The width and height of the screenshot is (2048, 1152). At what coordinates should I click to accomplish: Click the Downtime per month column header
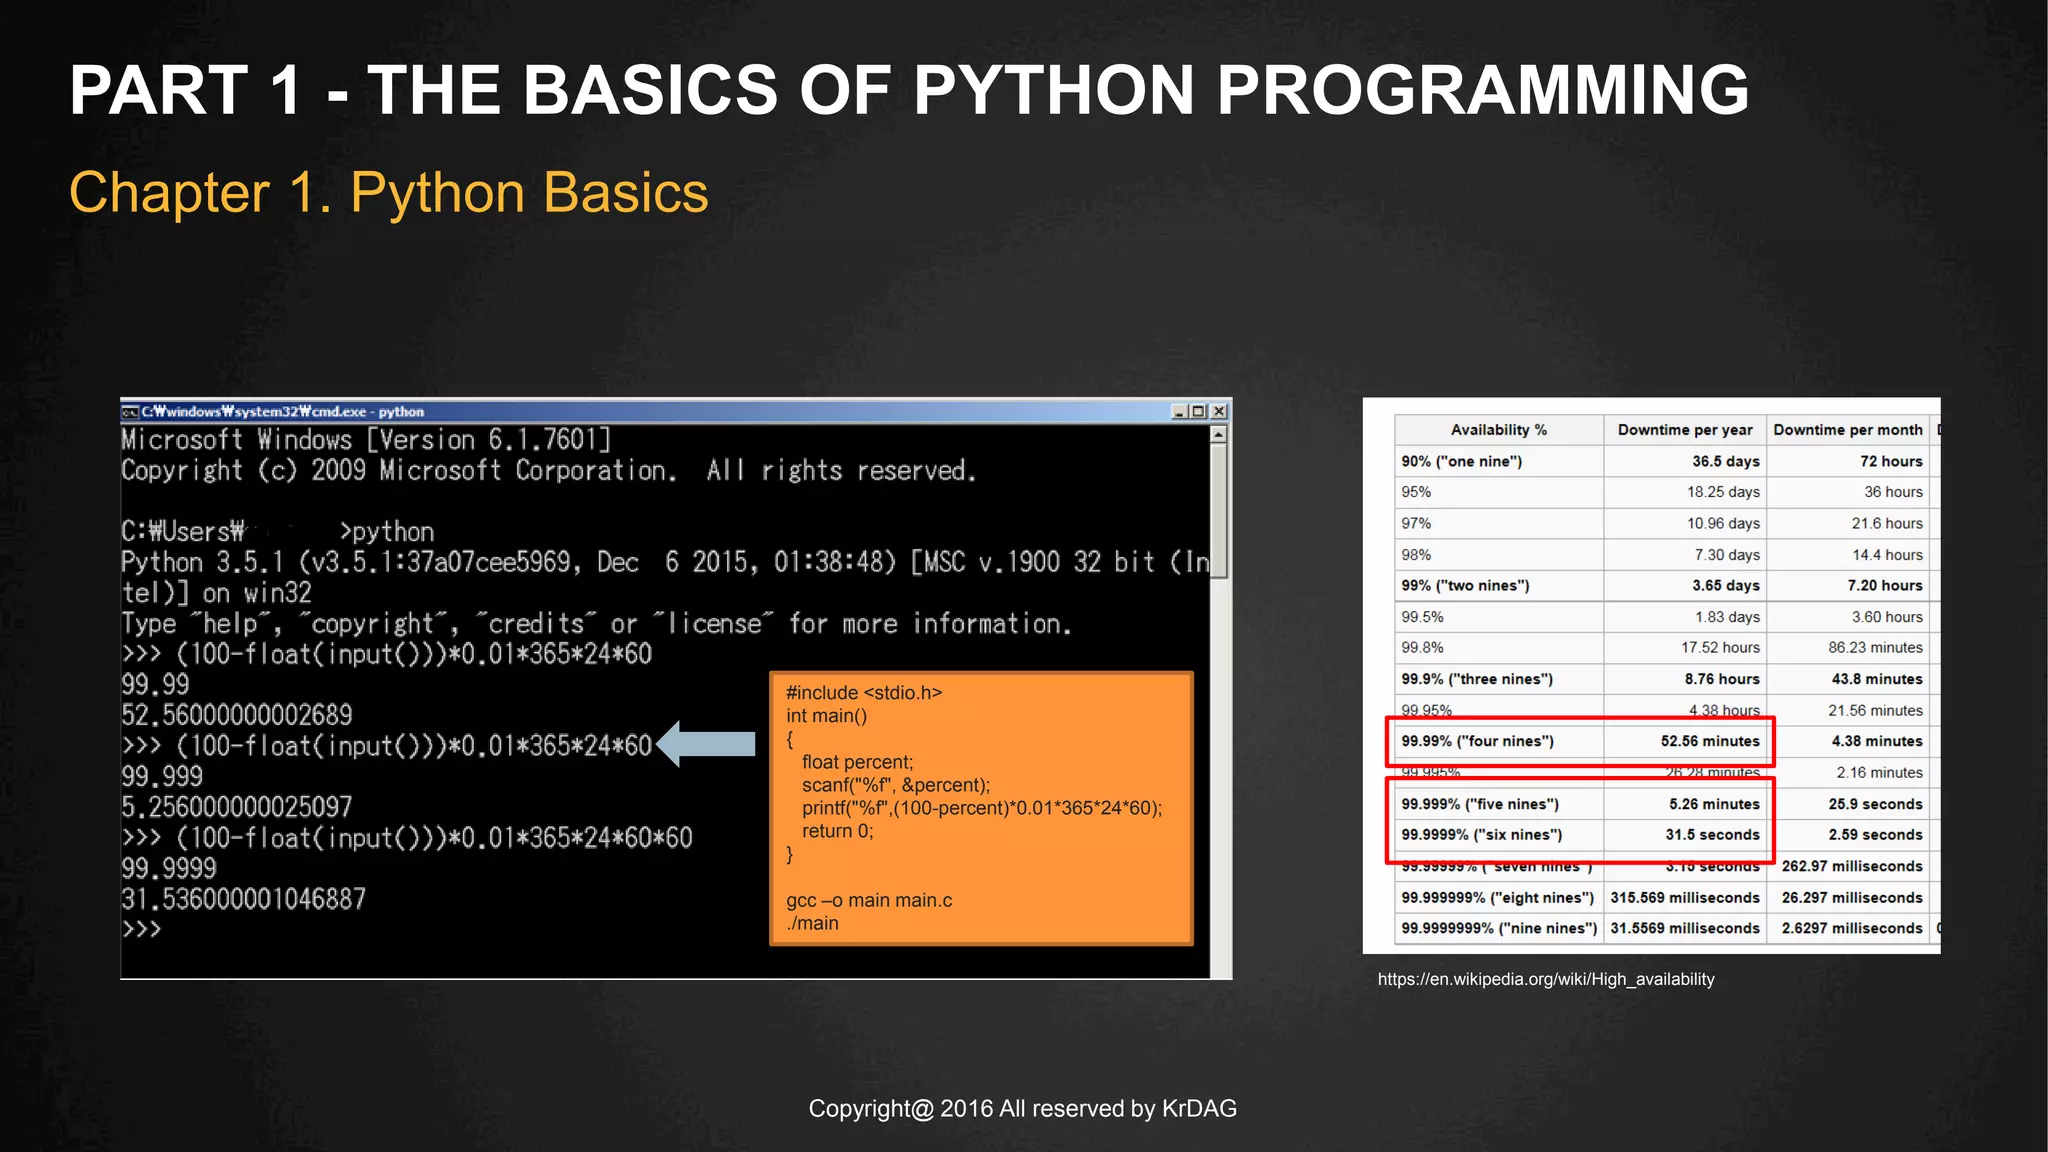[1847, 430]
